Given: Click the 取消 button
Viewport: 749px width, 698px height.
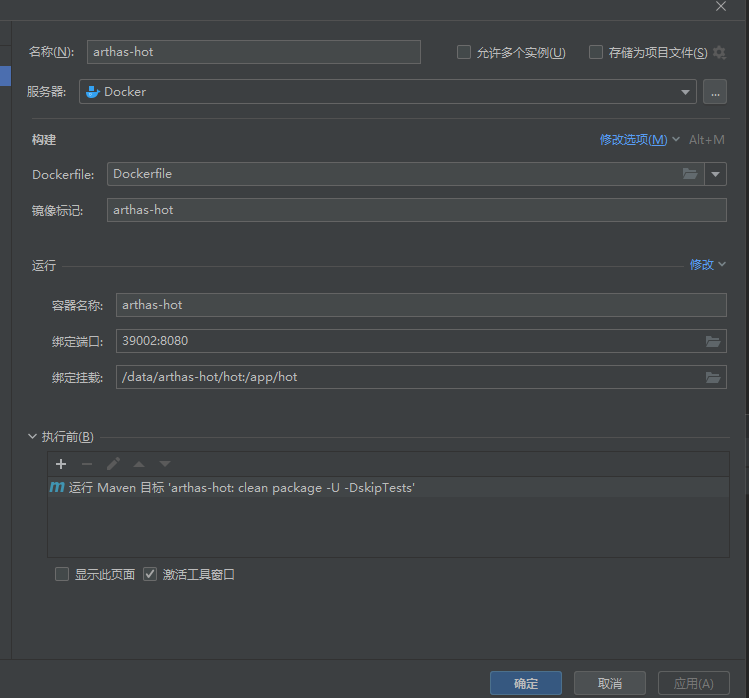Looking at the screenshot, I should (x=610, y=683).
